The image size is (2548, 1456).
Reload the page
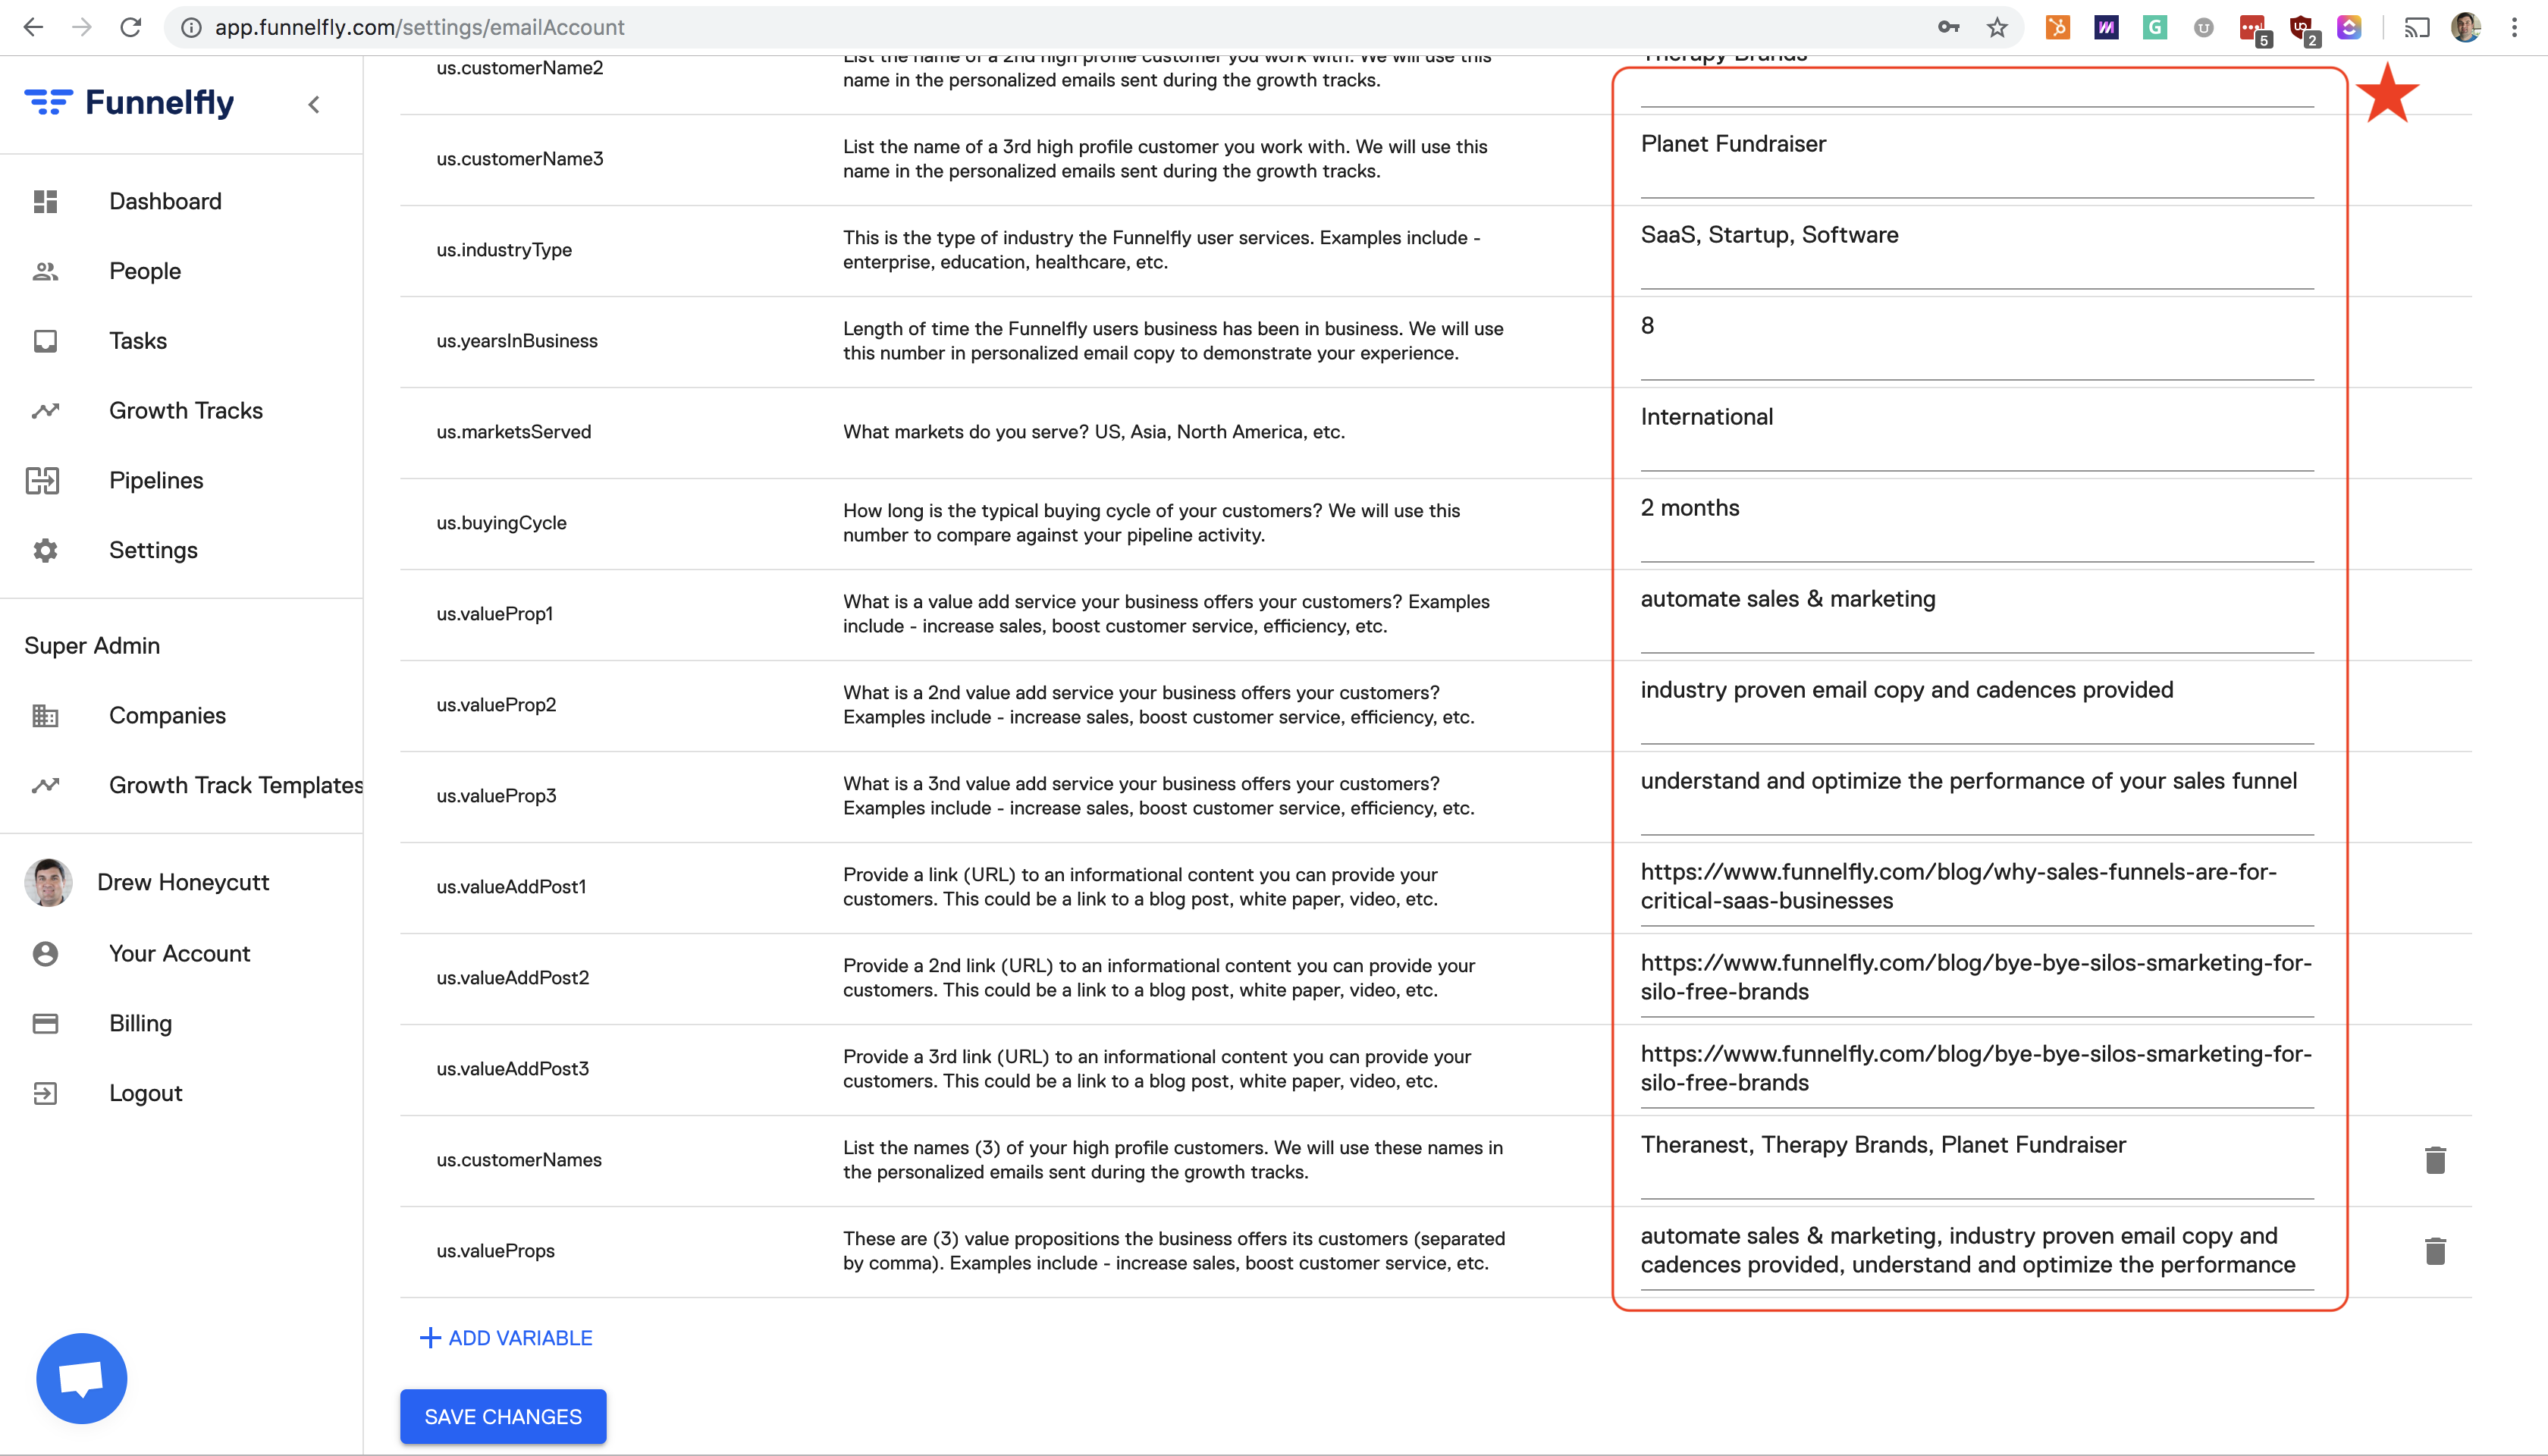(x=131, y=27)
